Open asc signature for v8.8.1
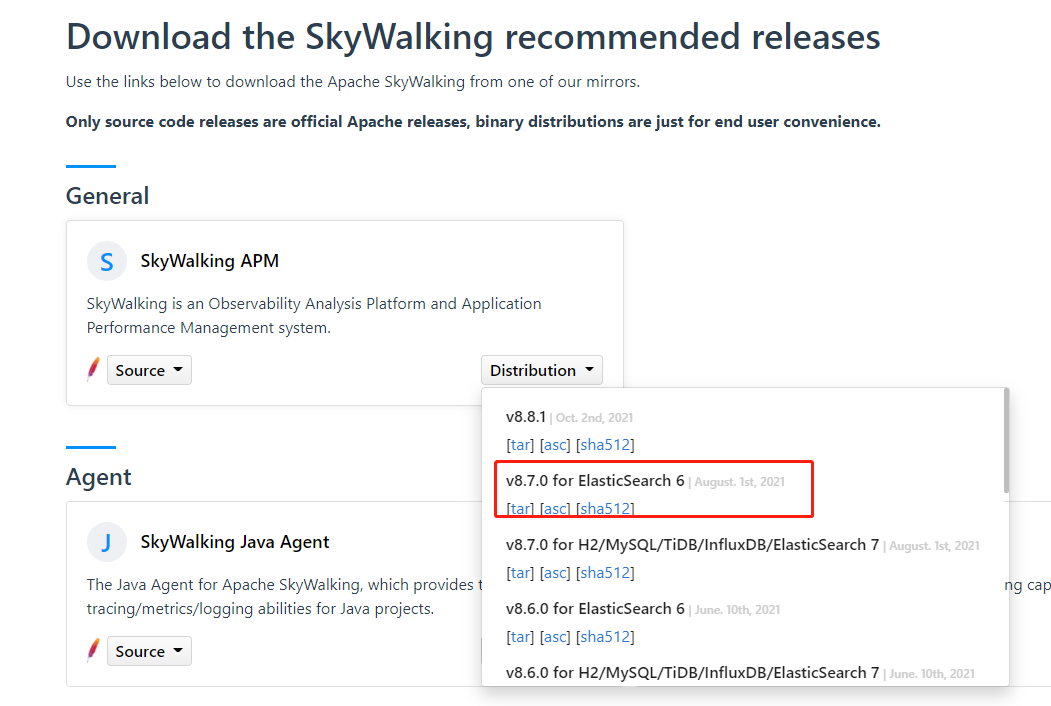This screenshot has width=1051, height=706. click(x=555, y=445)
